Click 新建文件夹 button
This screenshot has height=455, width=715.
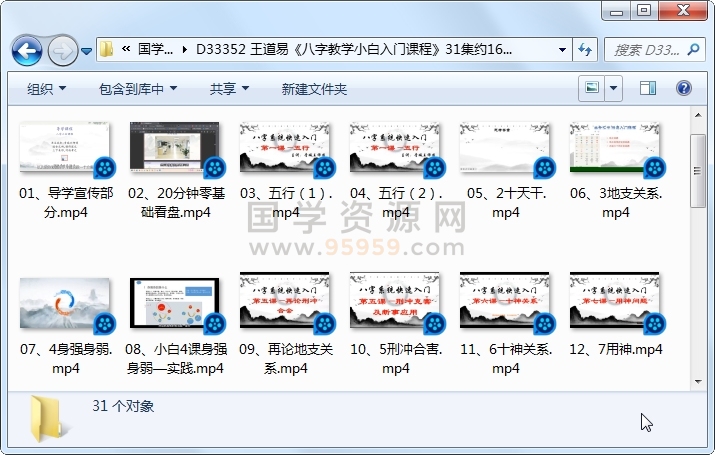coord(314,89)
